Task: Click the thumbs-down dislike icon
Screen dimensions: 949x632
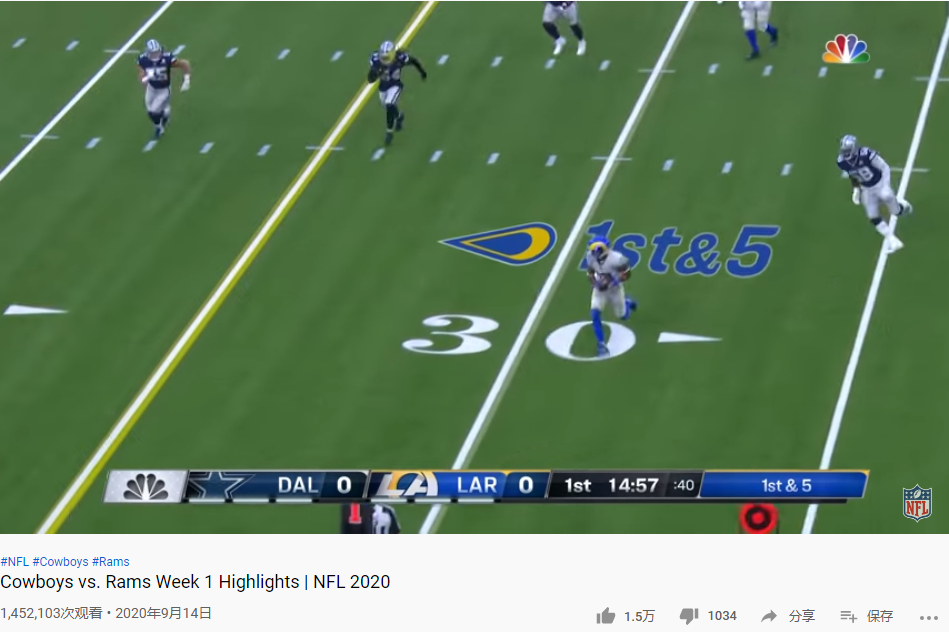Action: pyautogui.click(x=689, y=616)
